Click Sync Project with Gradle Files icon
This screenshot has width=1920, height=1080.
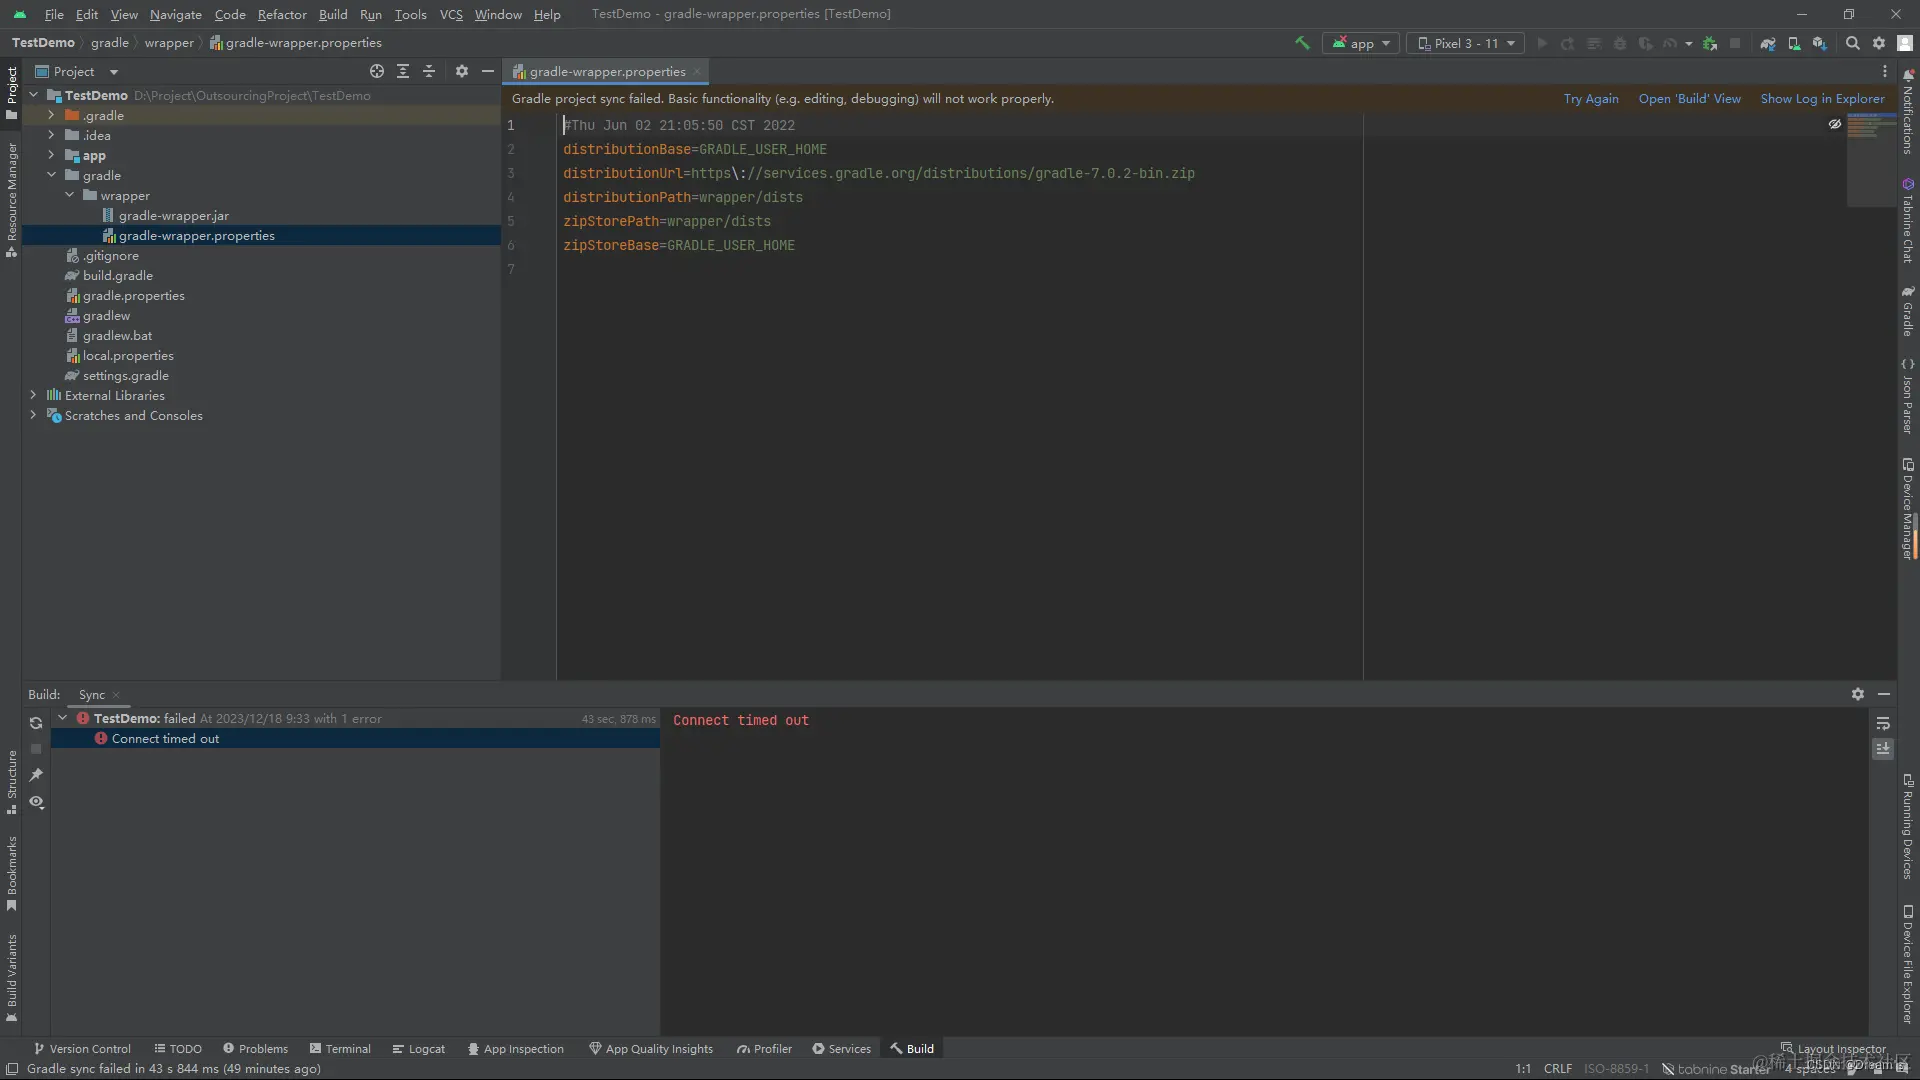pos(1768,43)
